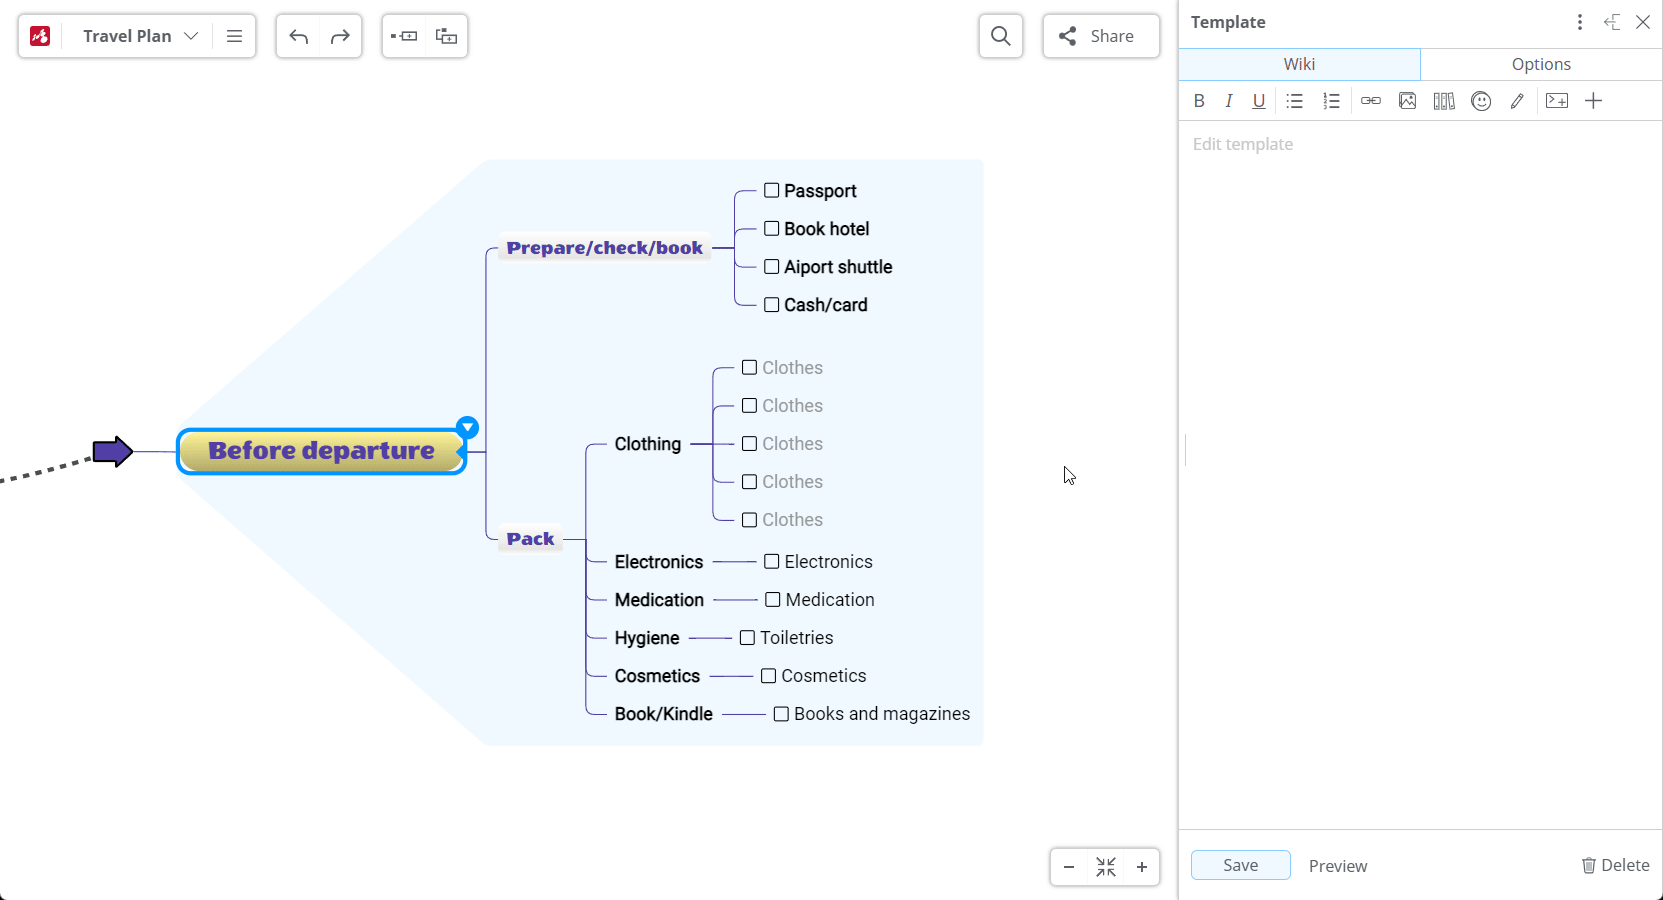Select the Wiki tab
Viewport: 1663px width, 900px height.
[1299, 64]
